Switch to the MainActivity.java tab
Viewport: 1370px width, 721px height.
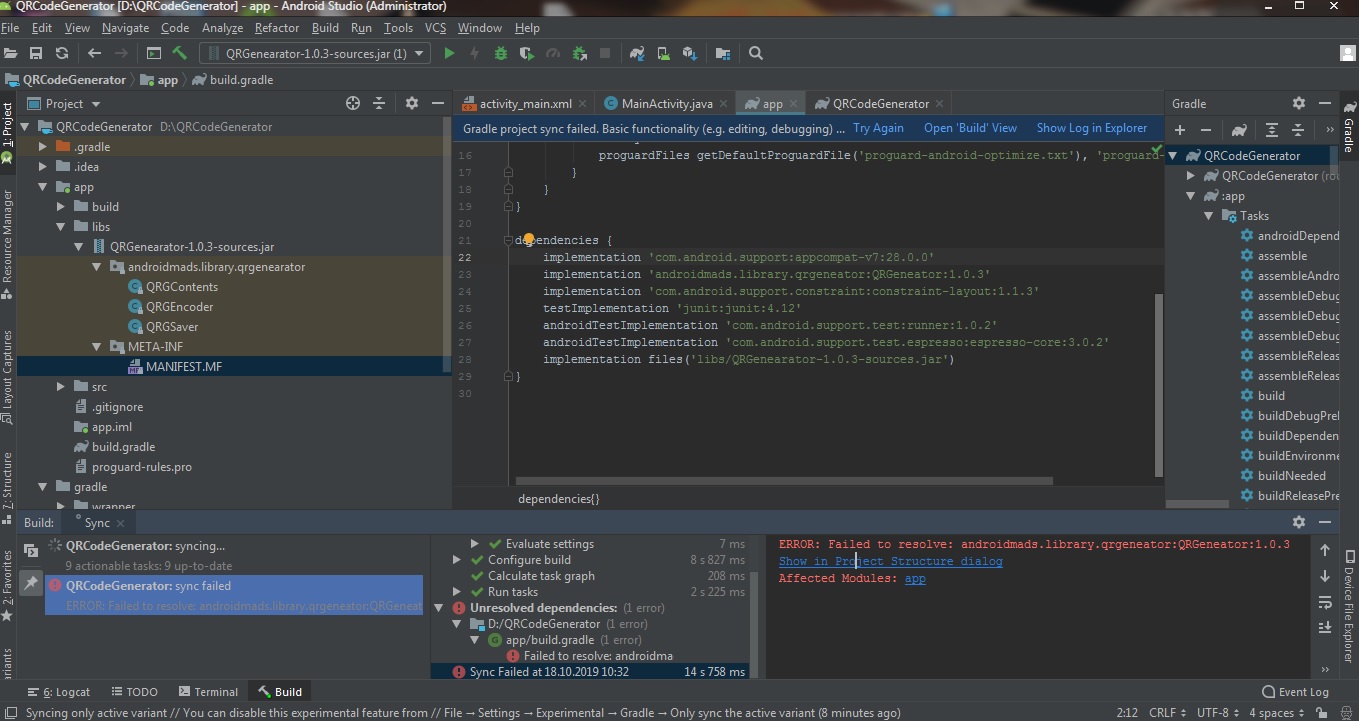tap(666, 103)
